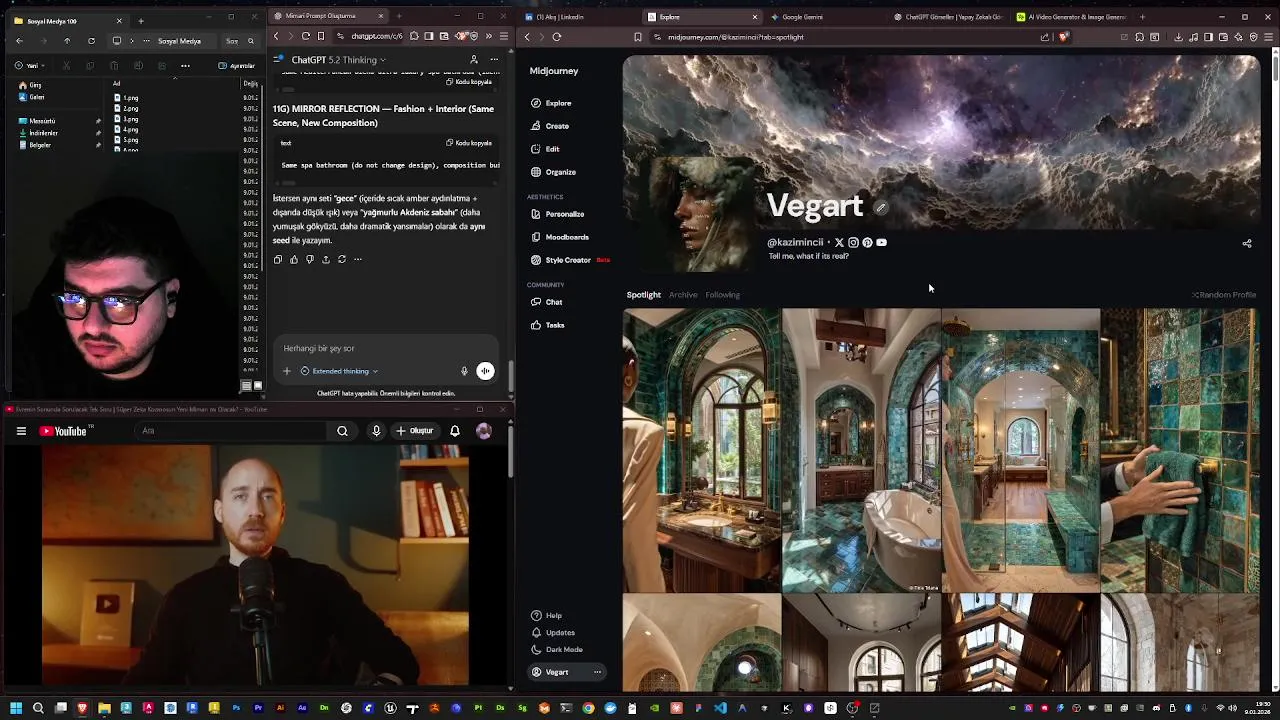Open the Instagram profile link icon
The image size is (1280, 720).
point(853,242)
